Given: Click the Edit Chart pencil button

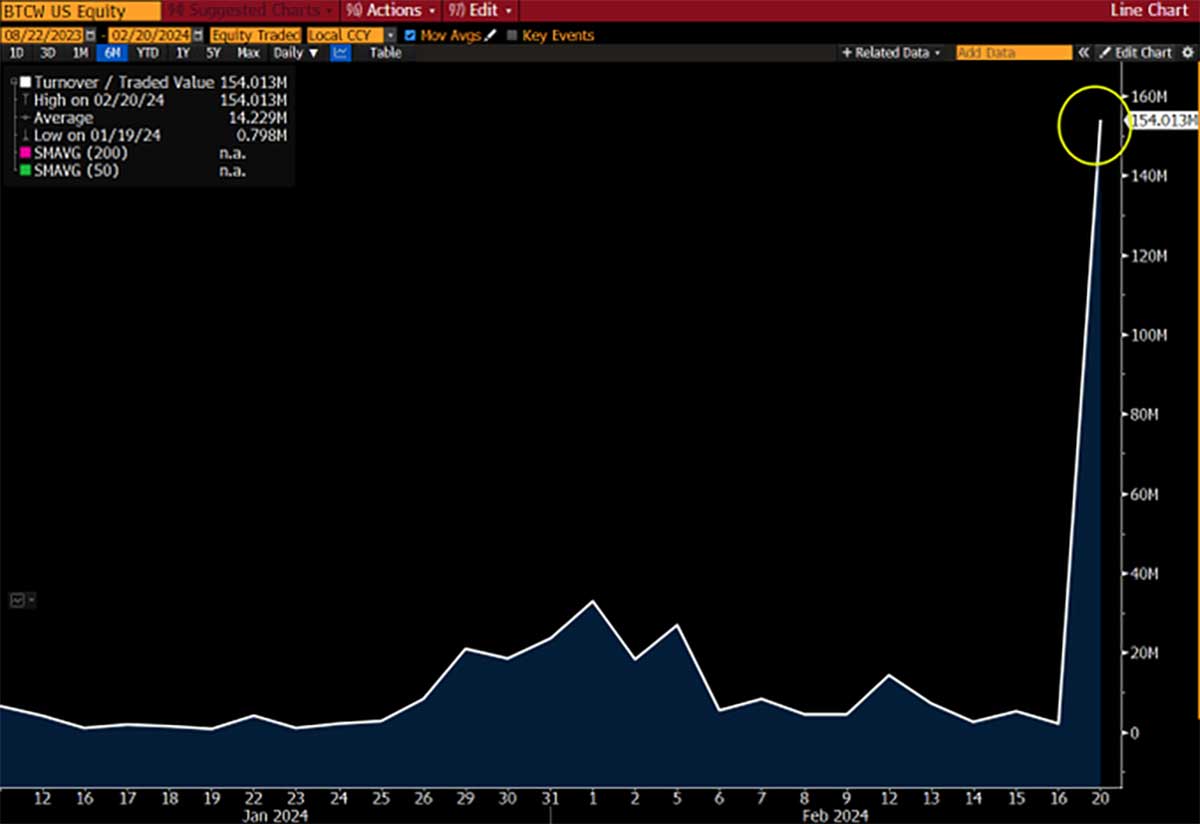Looking at the screenshot, I should click(x=1135, y=53).
